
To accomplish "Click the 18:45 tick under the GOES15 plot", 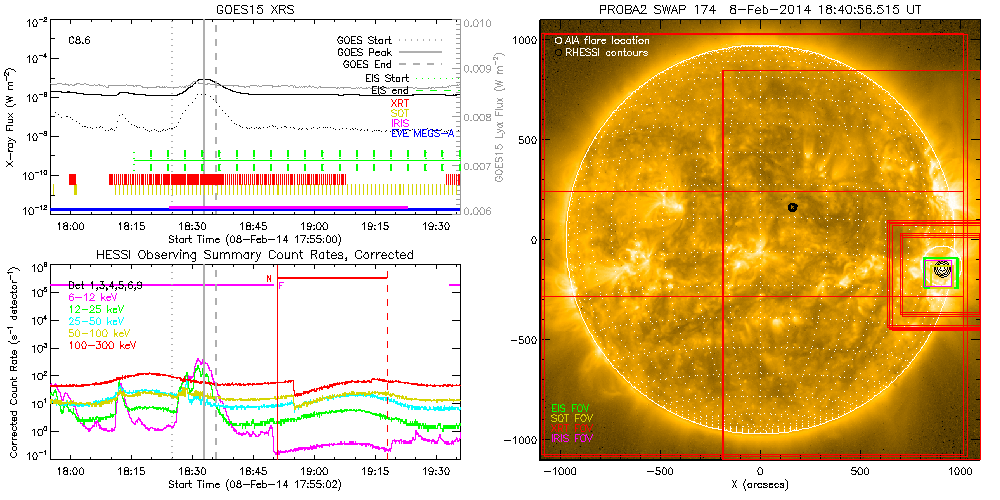I will [254, 226].
